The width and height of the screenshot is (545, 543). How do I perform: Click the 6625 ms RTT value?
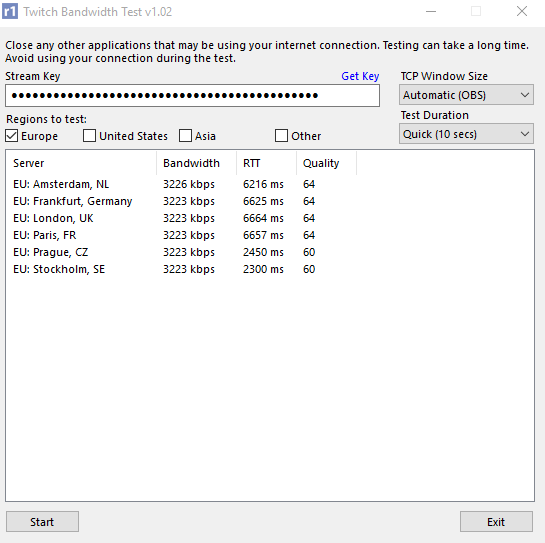click(263, 201)
